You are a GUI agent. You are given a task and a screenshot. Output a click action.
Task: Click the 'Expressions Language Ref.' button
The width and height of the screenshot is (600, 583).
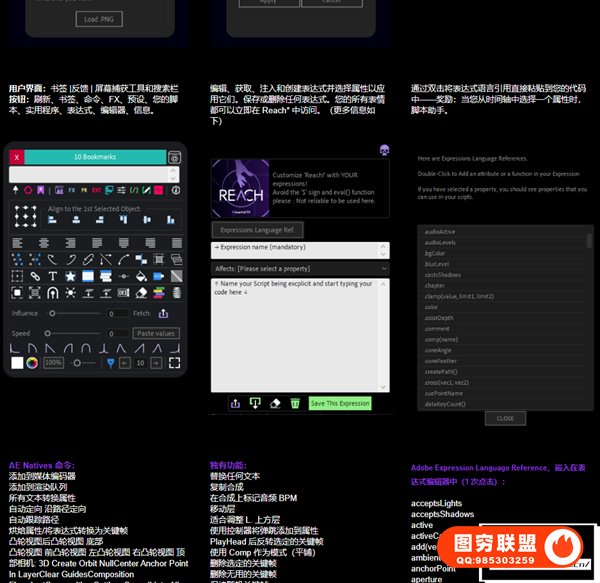pos(257,230)
